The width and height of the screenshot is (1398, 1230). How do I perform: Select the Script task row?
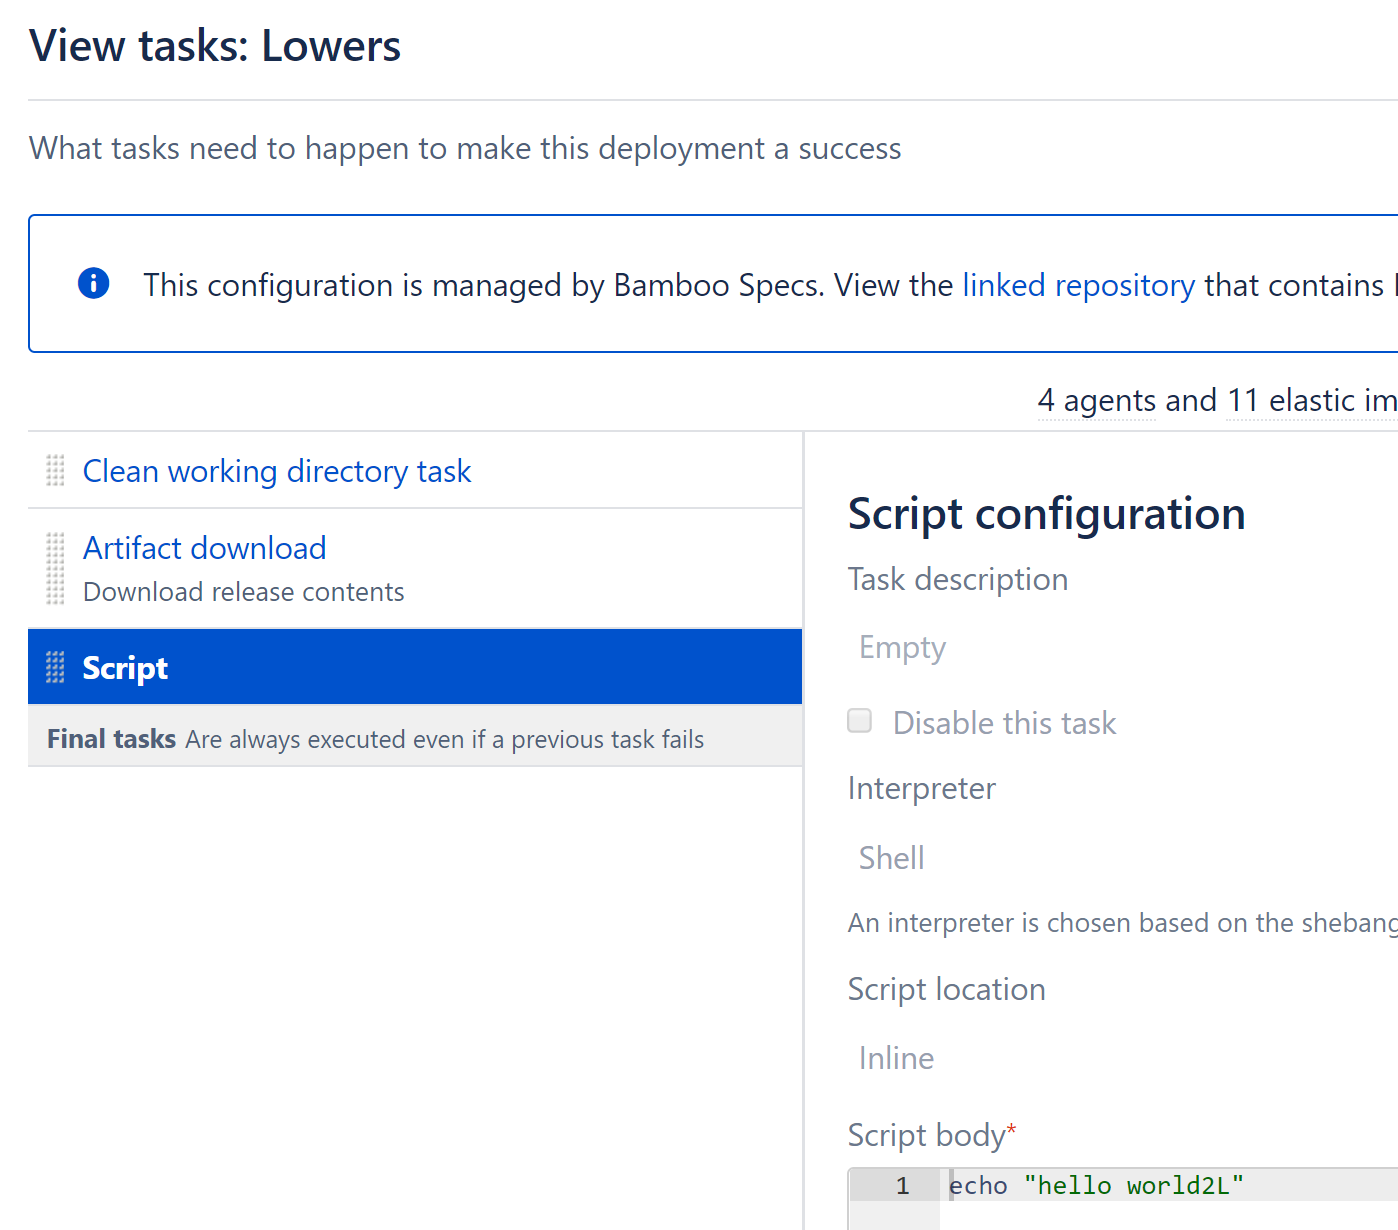tap(415, 667)
